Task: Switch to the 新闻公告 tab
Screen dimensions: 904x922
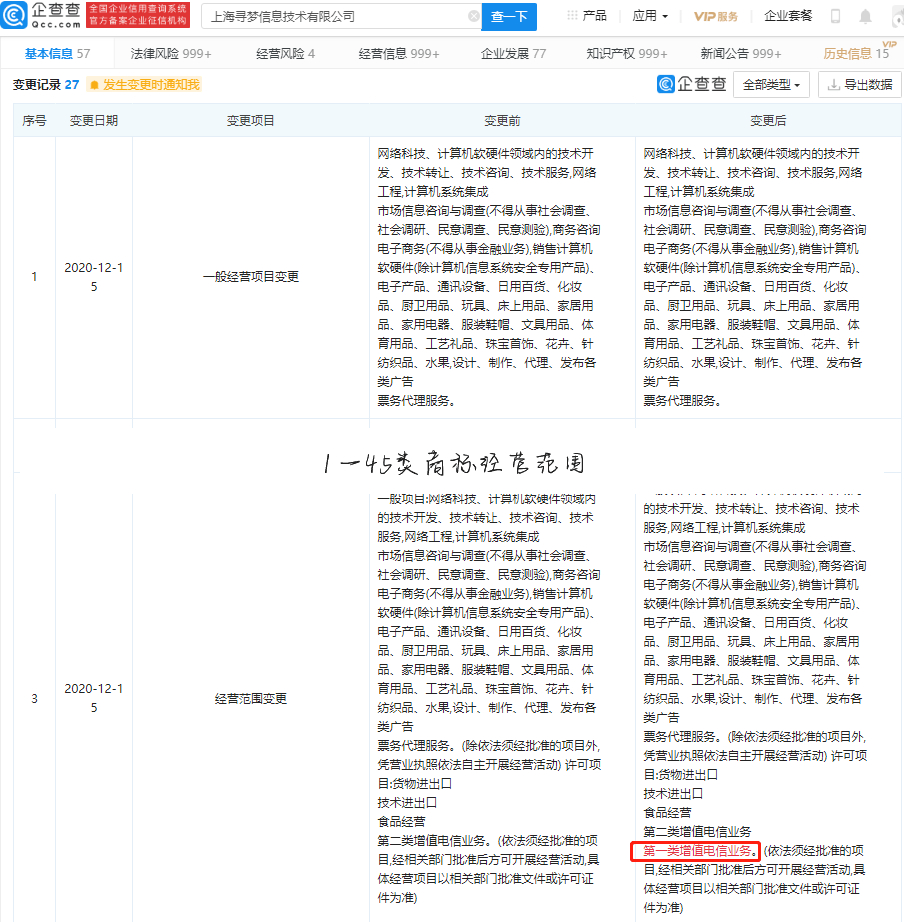Action: point(740,54)
